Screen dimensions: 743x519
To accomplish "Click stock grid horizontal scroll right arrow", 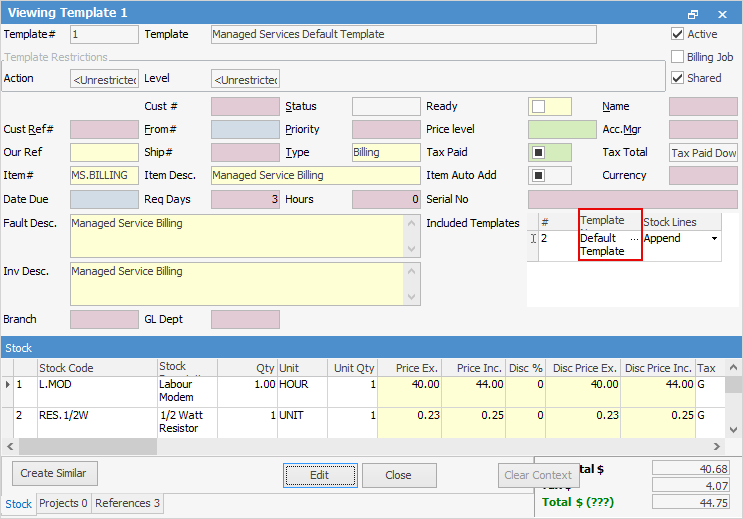I will tap(716, 446).
